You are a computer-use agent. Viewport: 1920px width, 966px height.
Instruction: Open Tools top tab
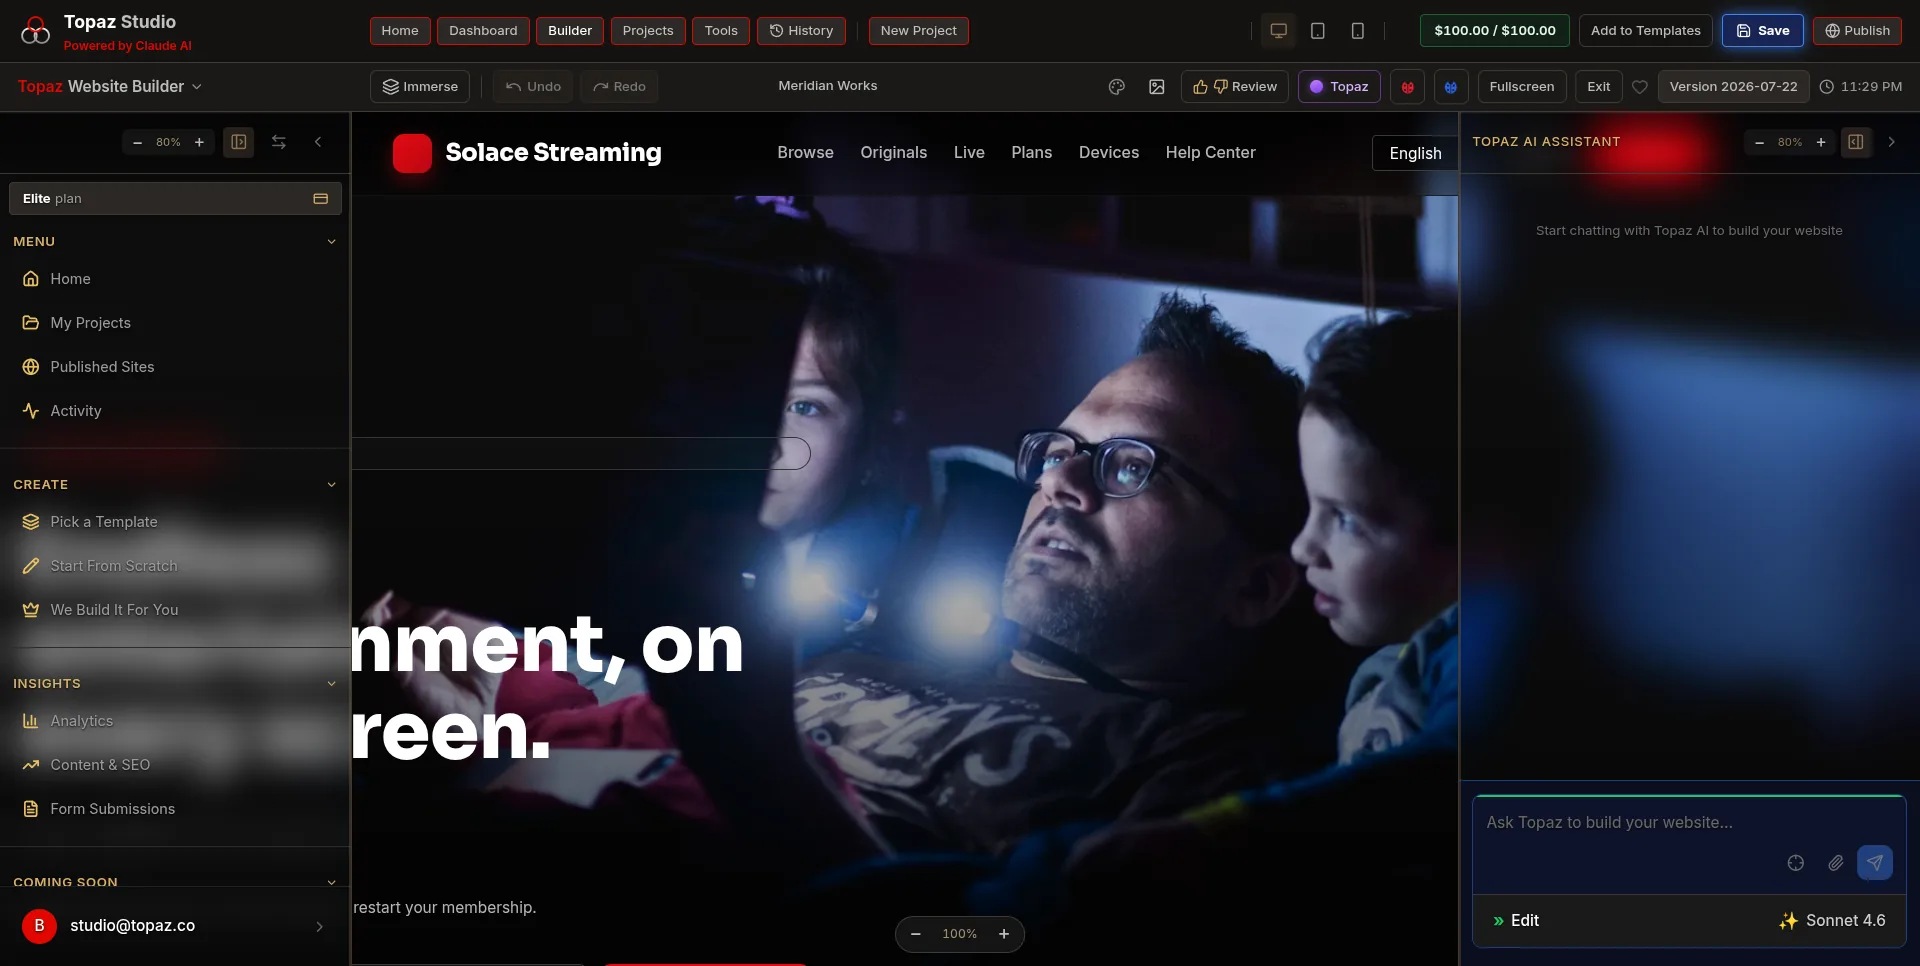[x=721, y=31]
